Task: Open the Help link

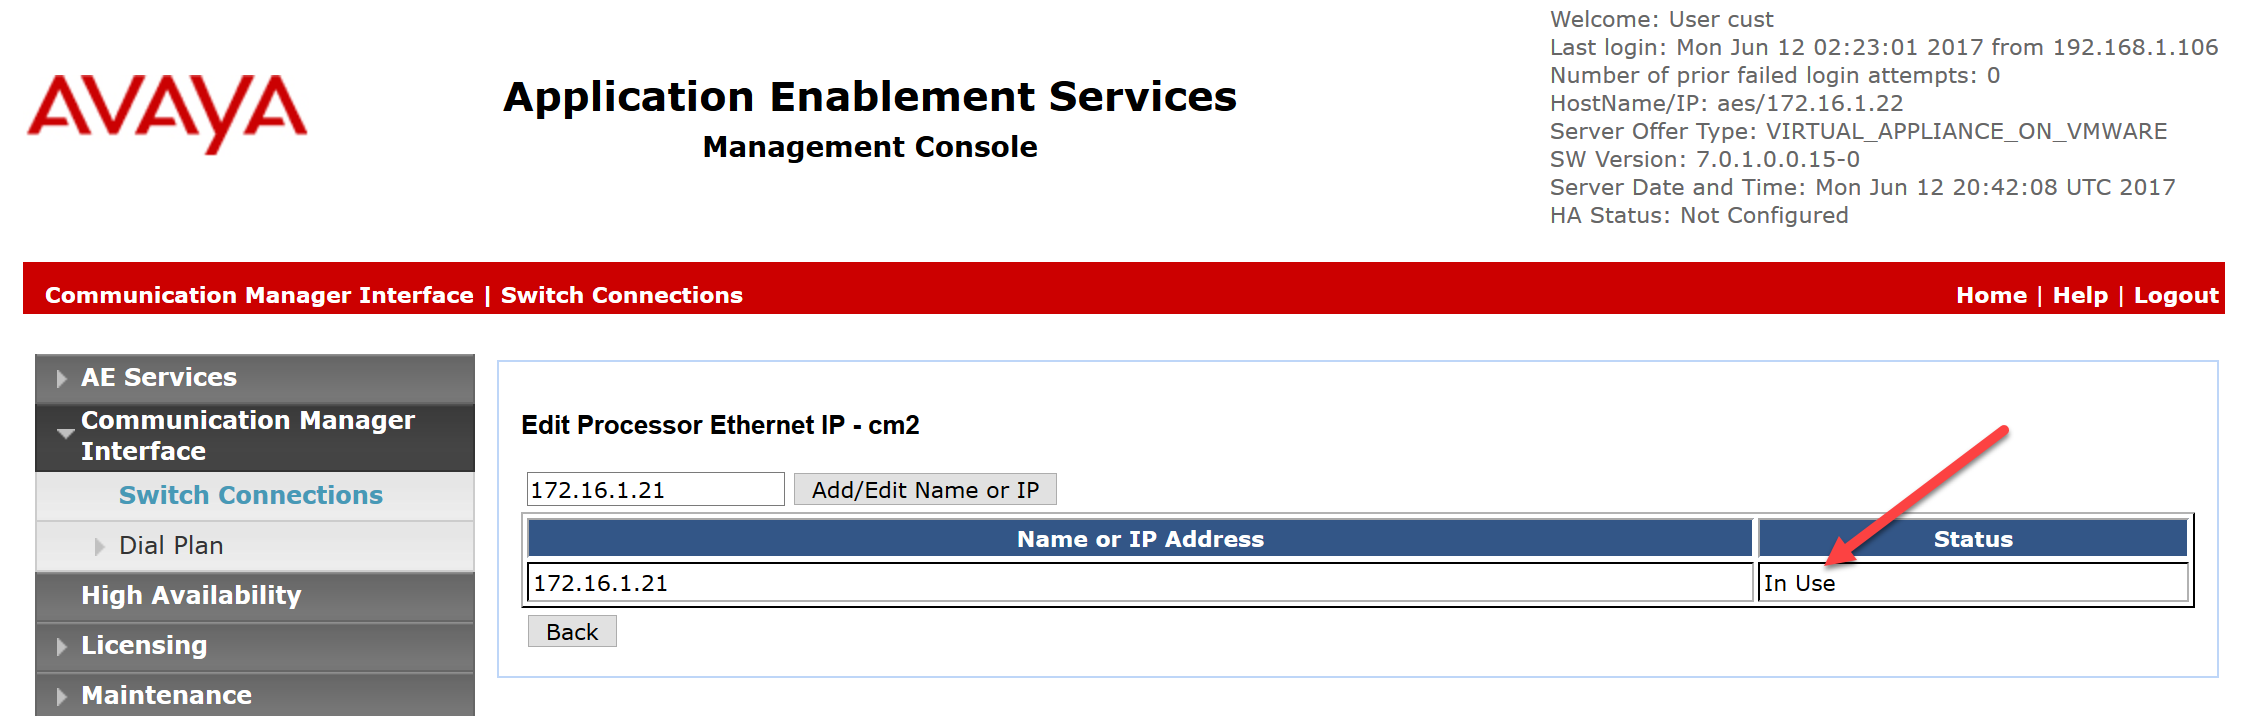Action: pos(2080,295)
